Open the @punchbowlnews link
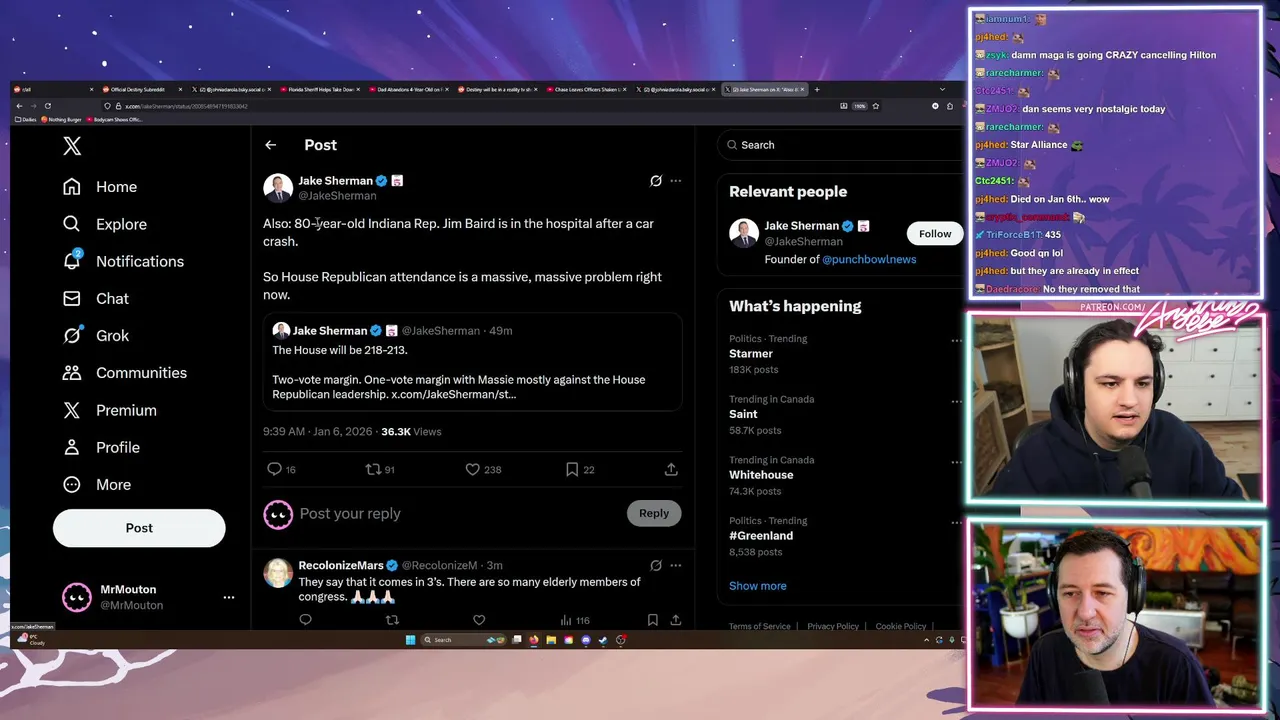 click(869, 259)
